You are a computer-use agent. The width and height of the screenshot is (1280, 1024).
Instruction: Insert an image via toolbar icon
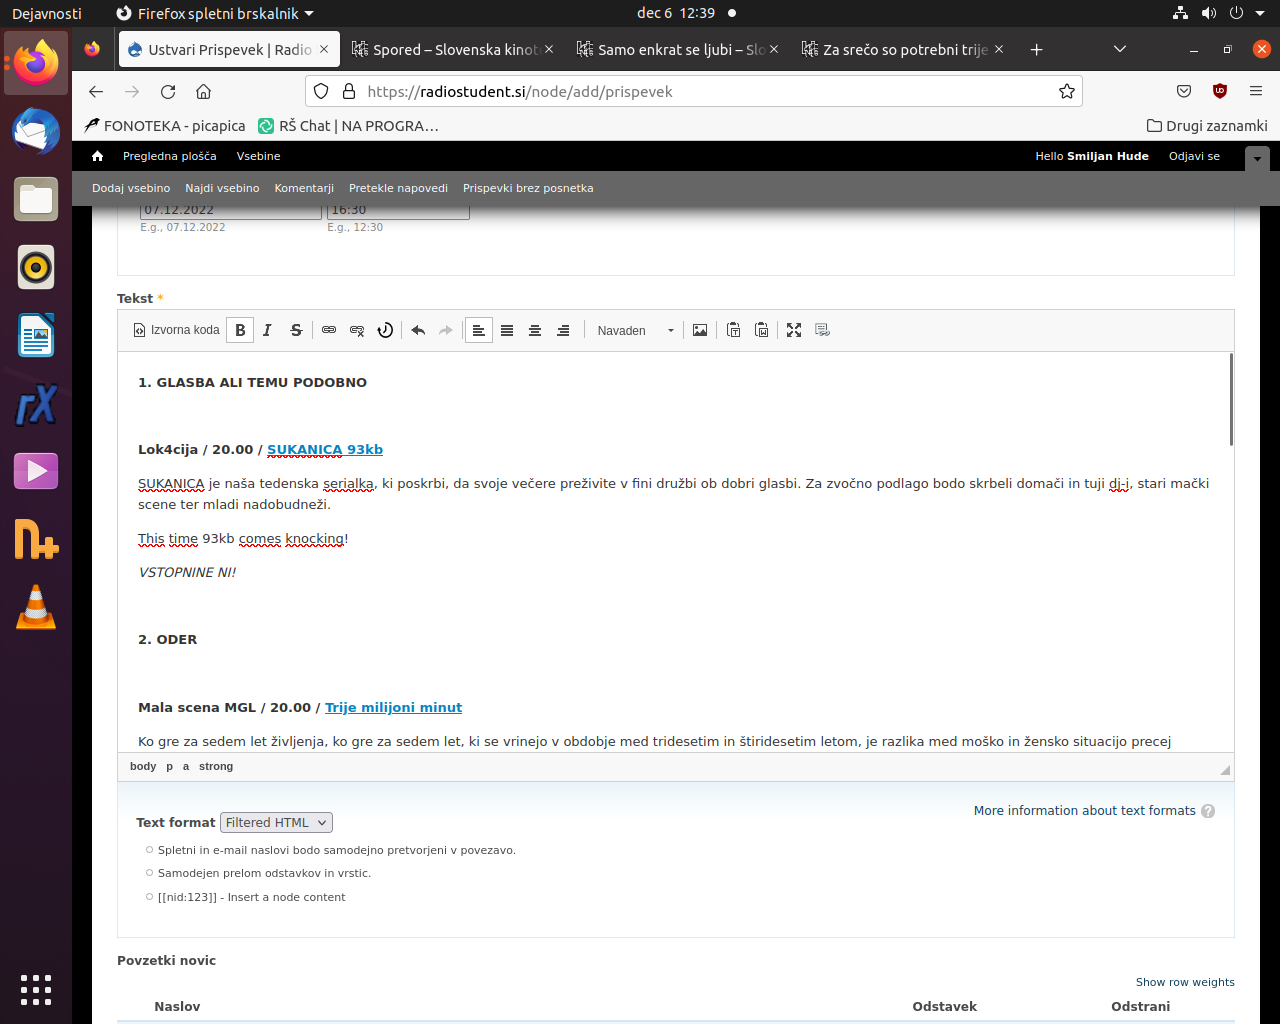point(700,330)
